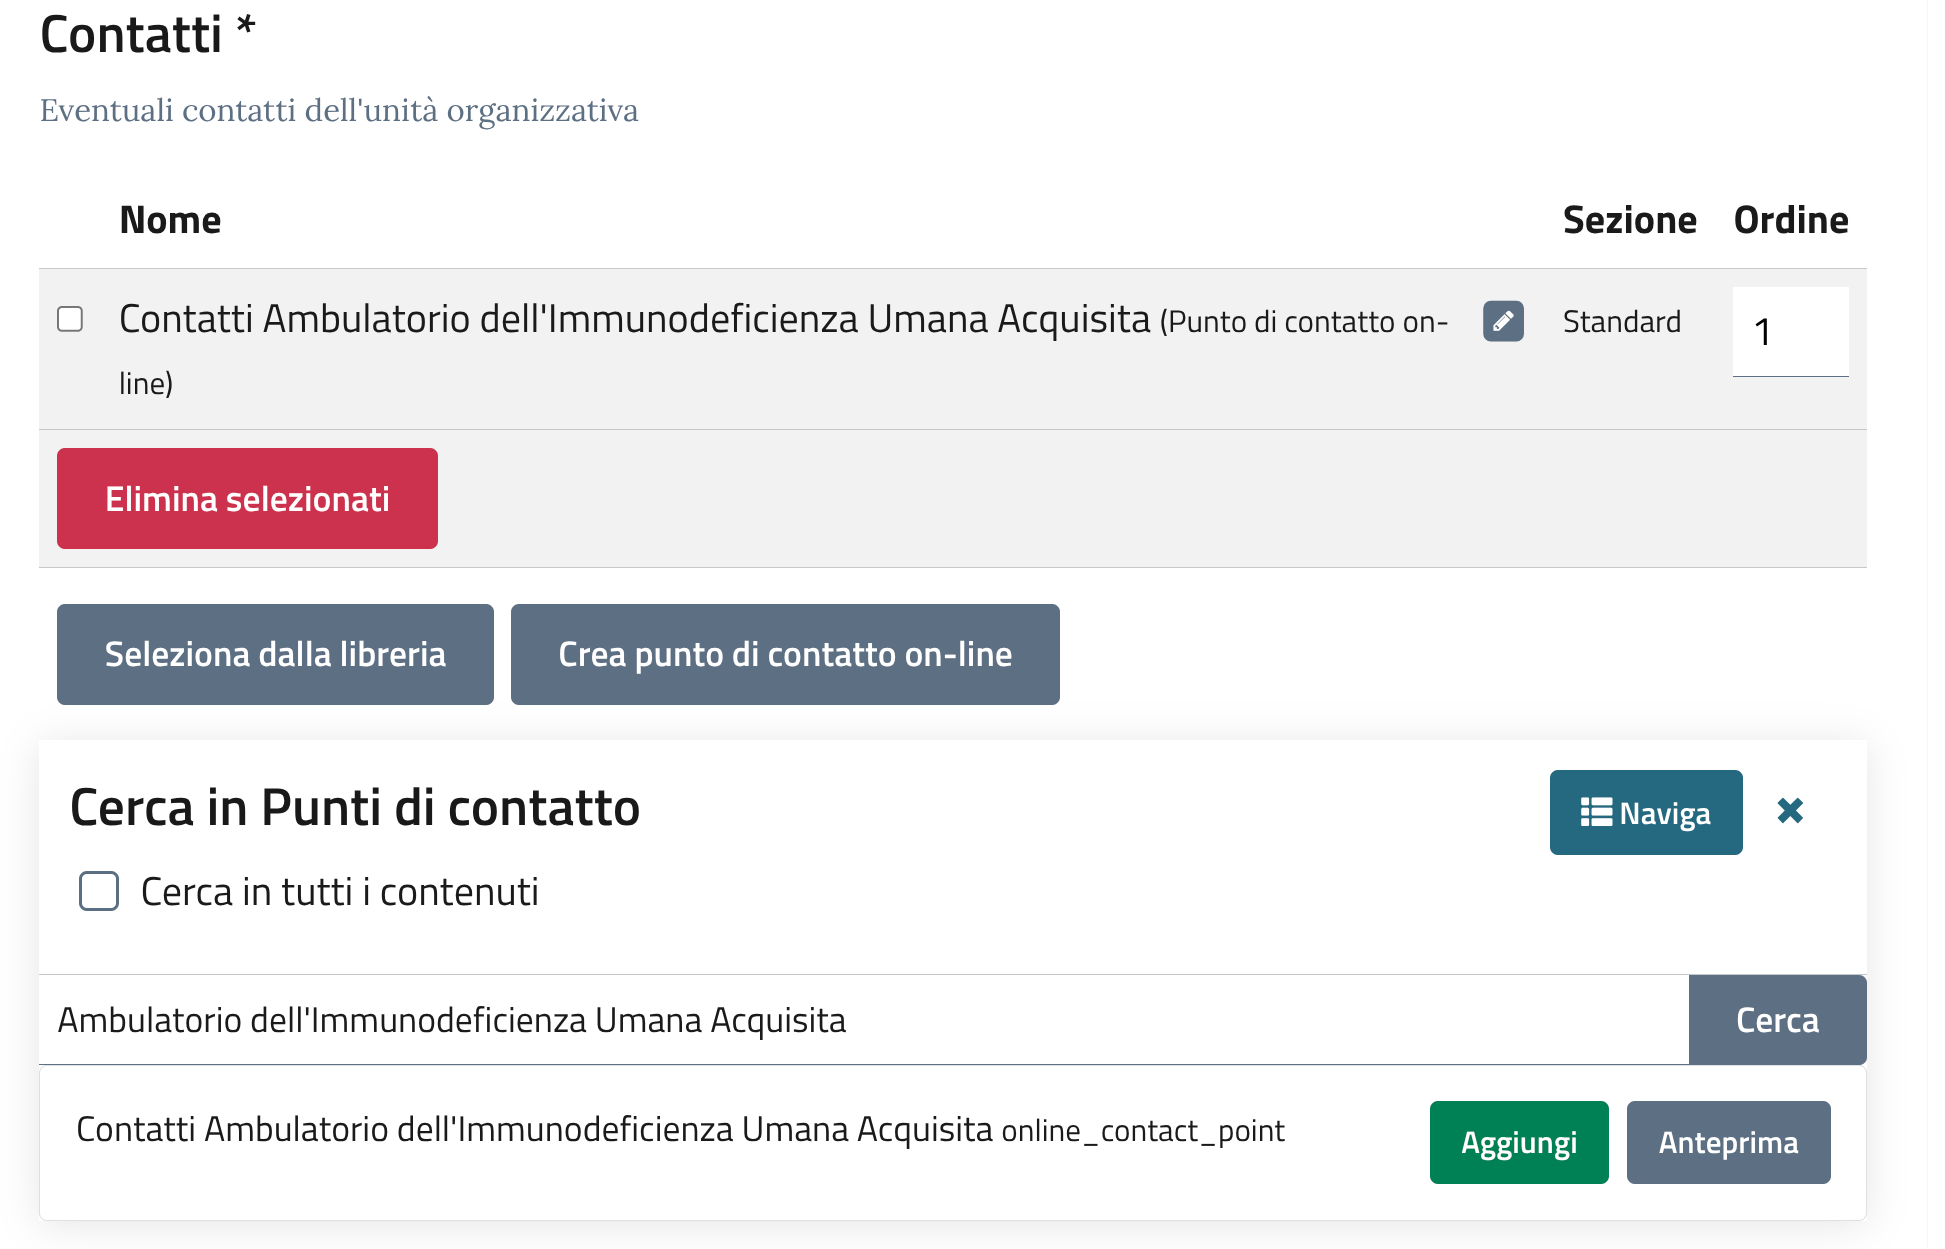Viewport: 1945px width, 1249px height.
Task: Click the pencil edit icon for the contact
Action: [1502, 321]
